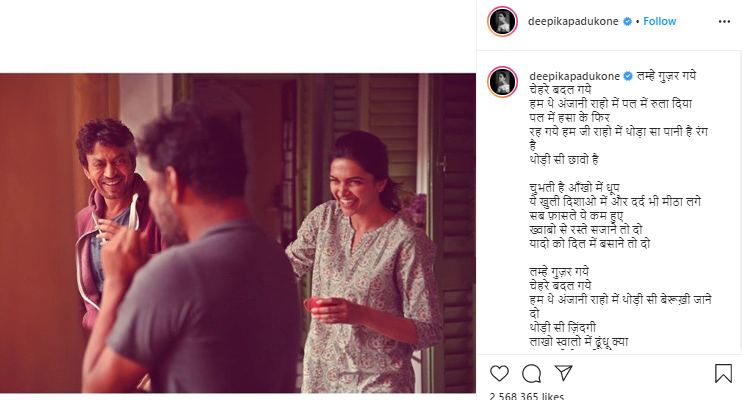Click verified badge in the caption
The width and height of the screenshot is (742, 400).
click(x=628, y=76)
